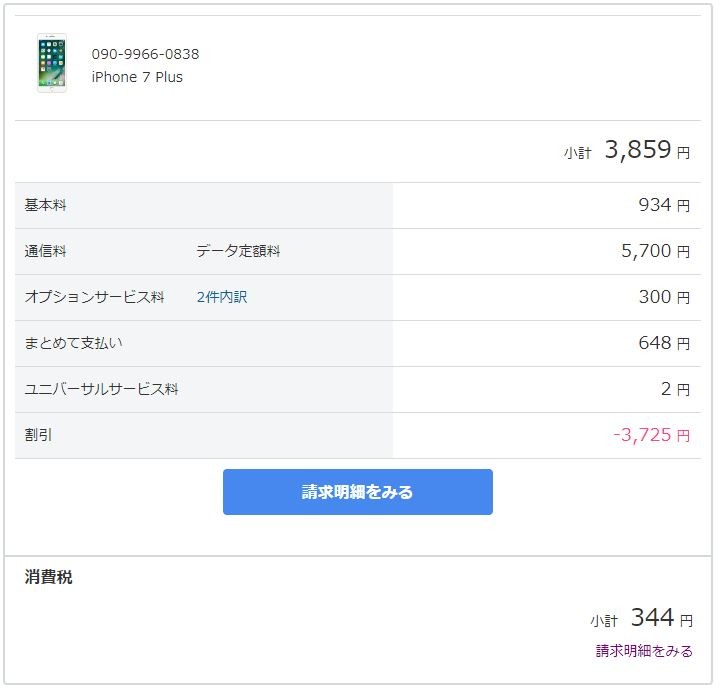The width and height of the screenshot is (719, 691).
Task: Click the ユニバーサルサービス料 row label
Action: [101, 389]
